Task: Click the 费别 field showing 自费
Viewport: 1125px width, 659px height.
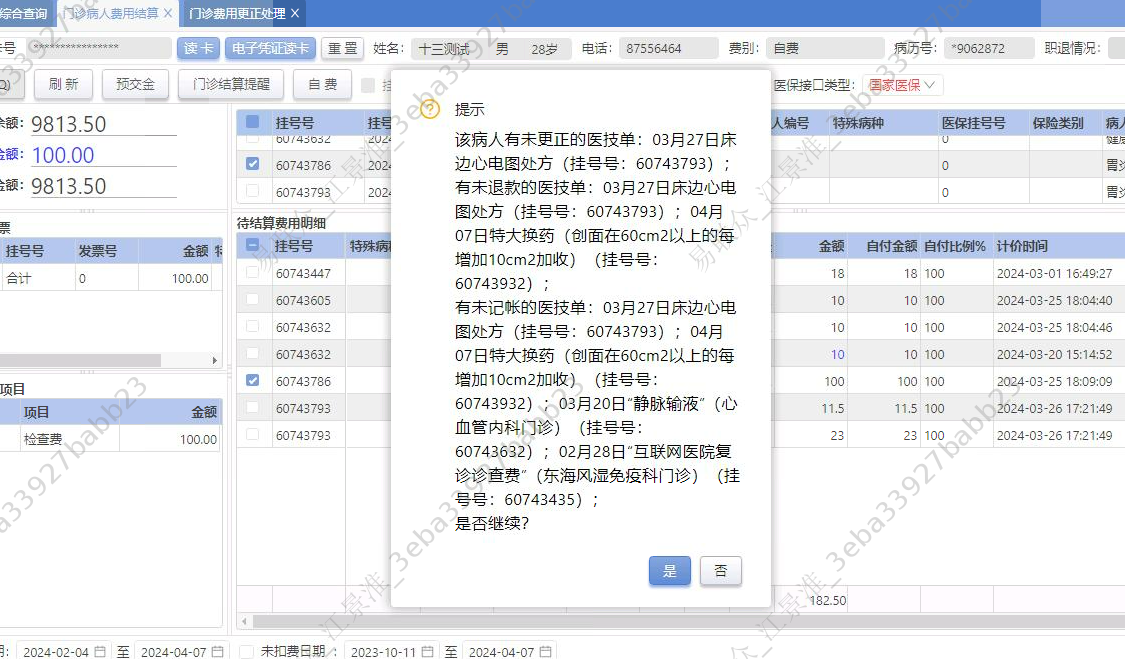Action: (x=824, y=49)
